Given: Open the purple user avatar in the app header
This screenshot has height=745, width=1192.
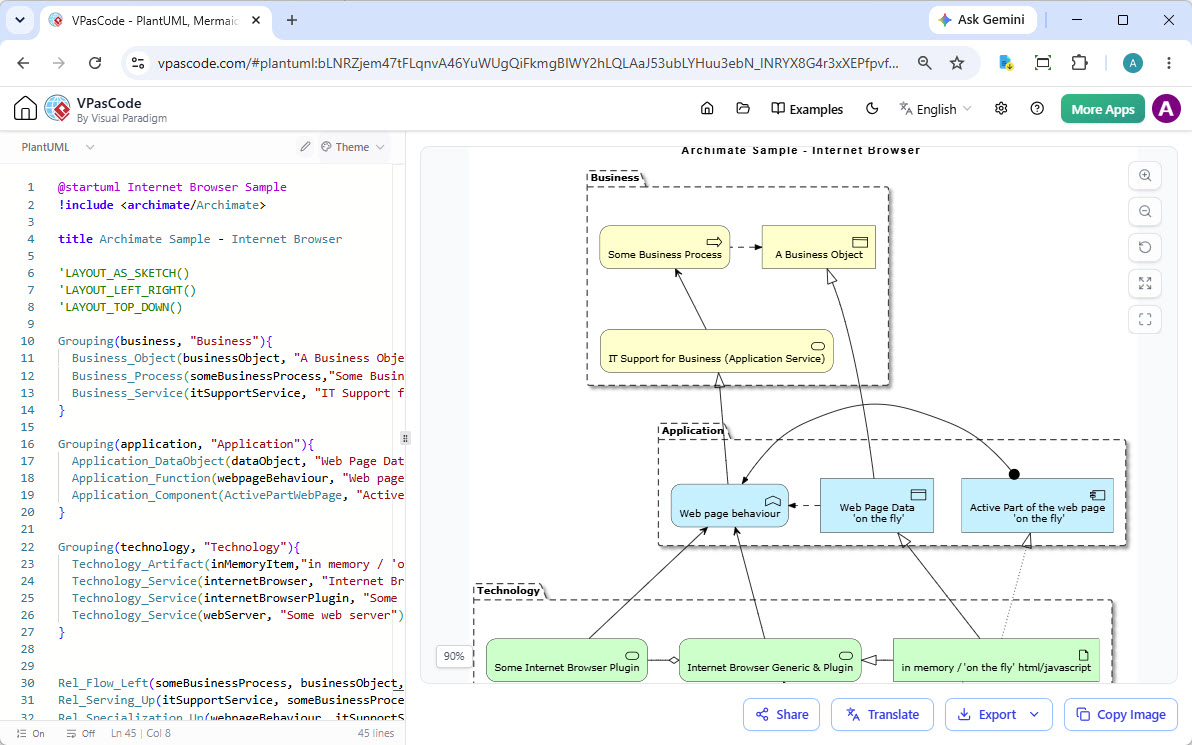Looking at the screenshot, I should tap(1166, 109).
